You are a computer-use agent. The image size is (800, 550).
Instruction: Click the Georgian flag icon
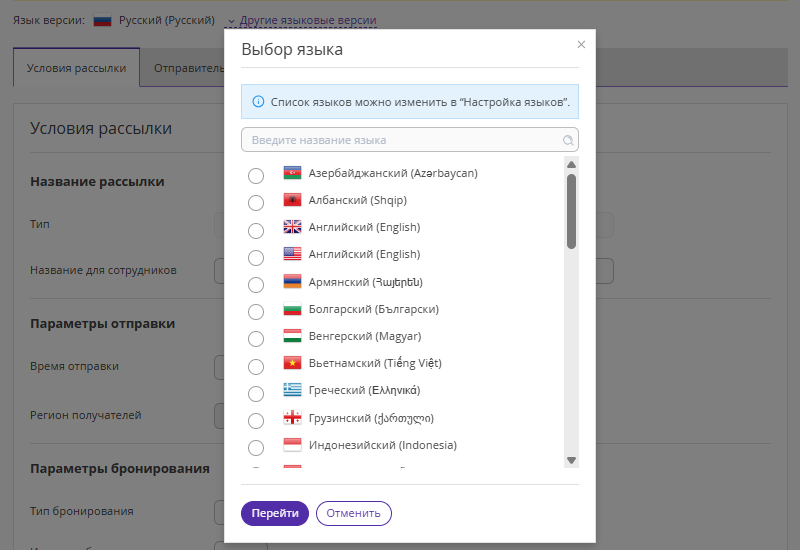[292, 418]
